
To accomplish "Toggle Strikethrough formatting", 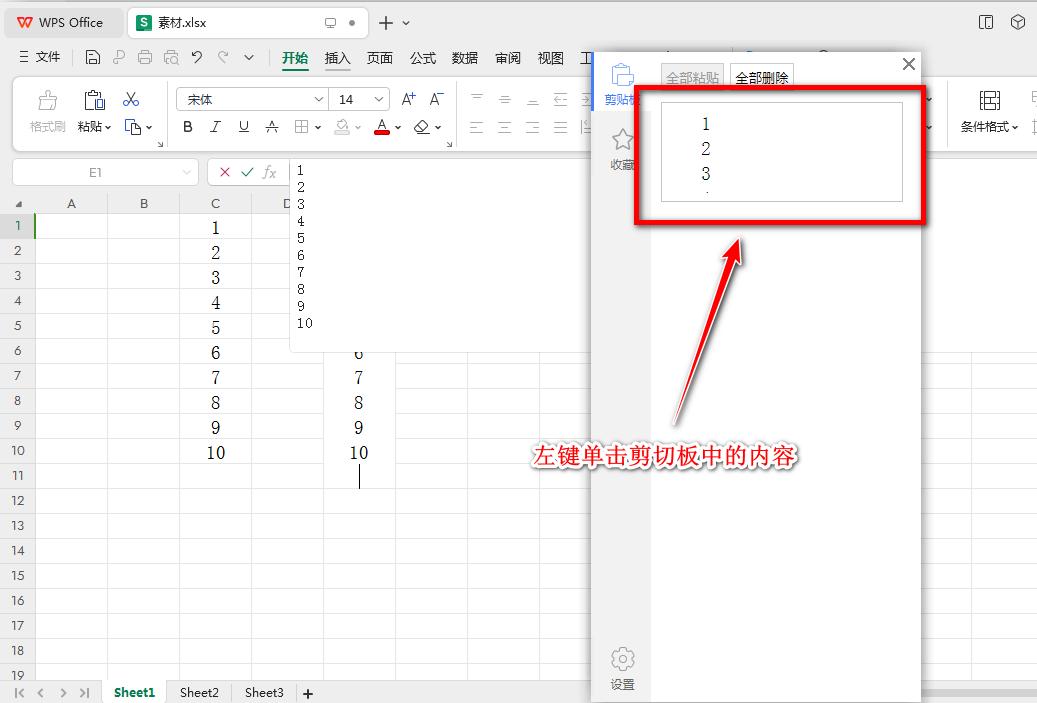I will (272, 126).
